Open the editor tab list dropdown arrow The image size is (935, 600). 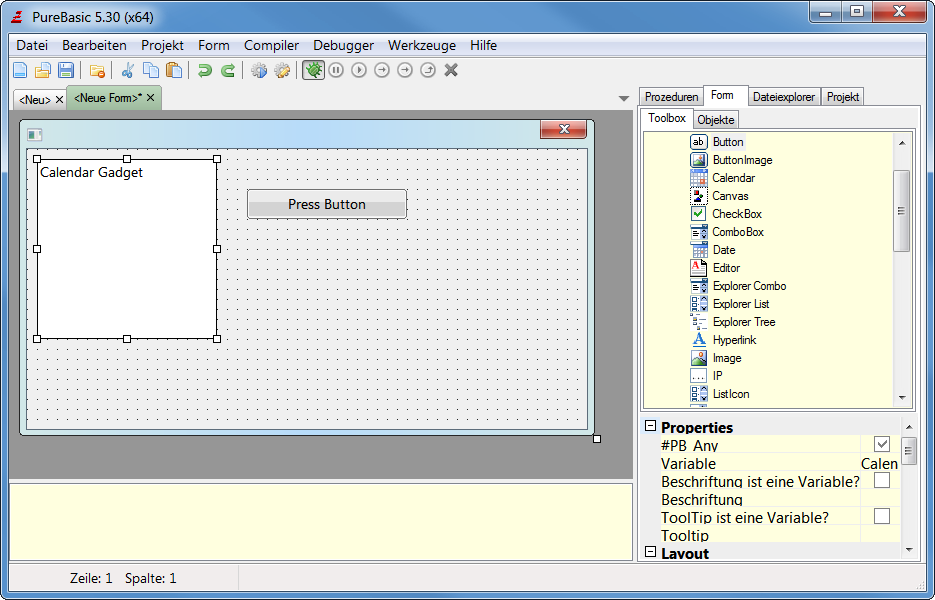[x=624, y=98]
